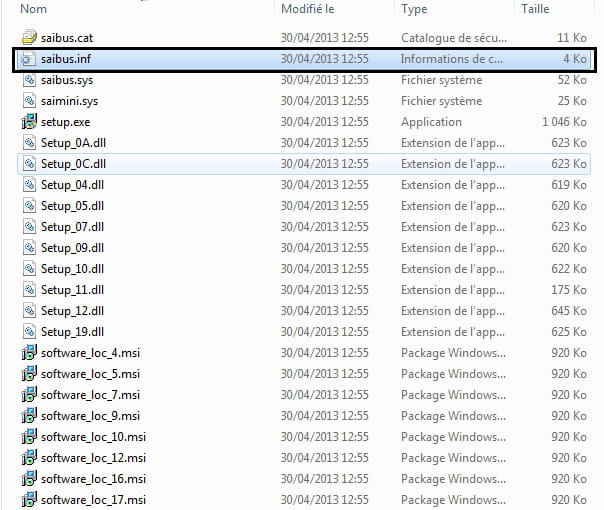
Task: Click the Setup_09.dll file icon
Action: click(x=29, y=248)
